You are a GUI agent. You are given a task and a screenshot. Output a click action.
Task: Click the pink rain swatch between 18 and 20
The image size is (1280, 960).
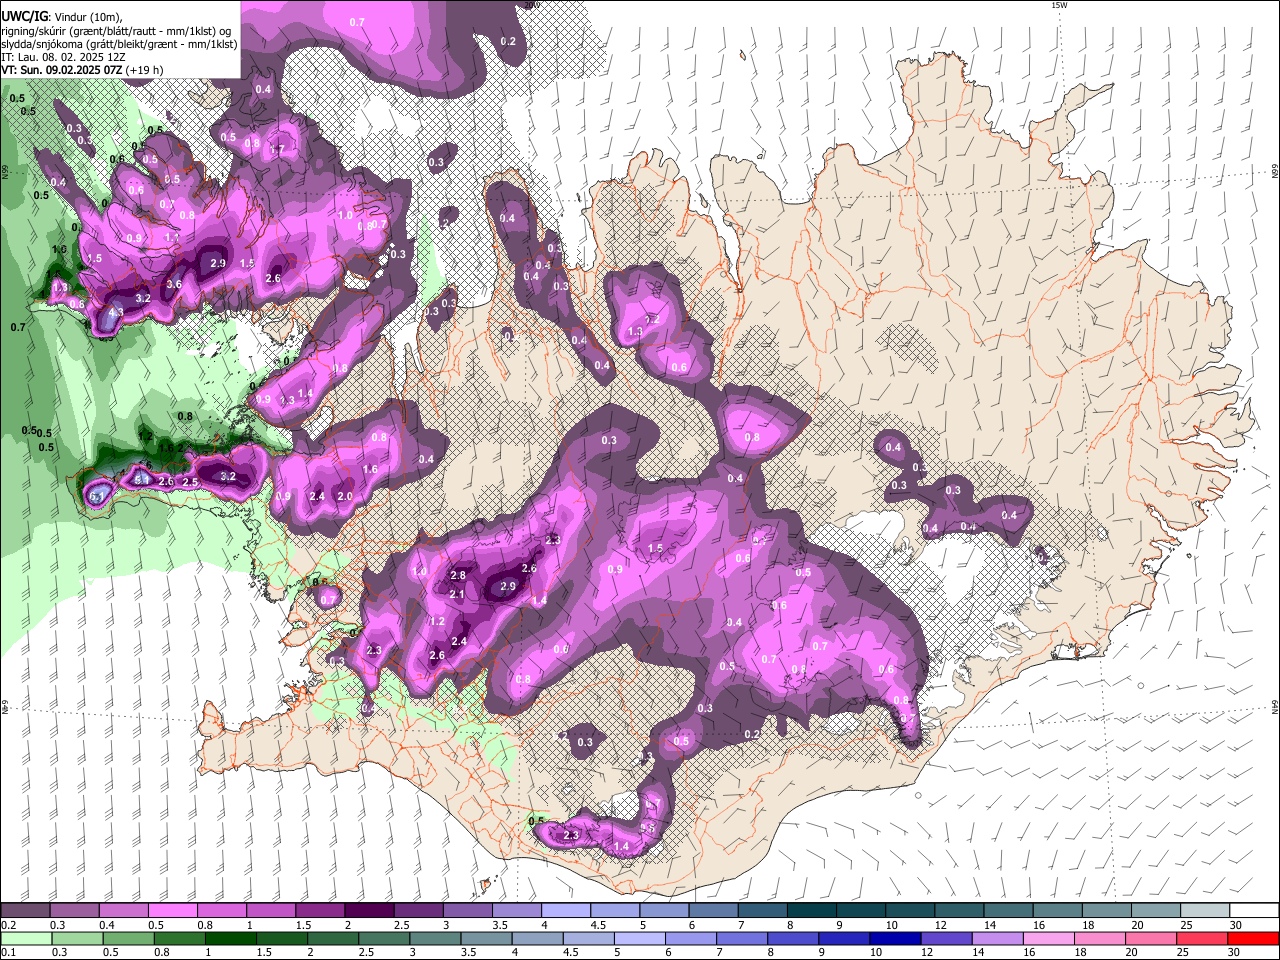(x=1100, y=938)
